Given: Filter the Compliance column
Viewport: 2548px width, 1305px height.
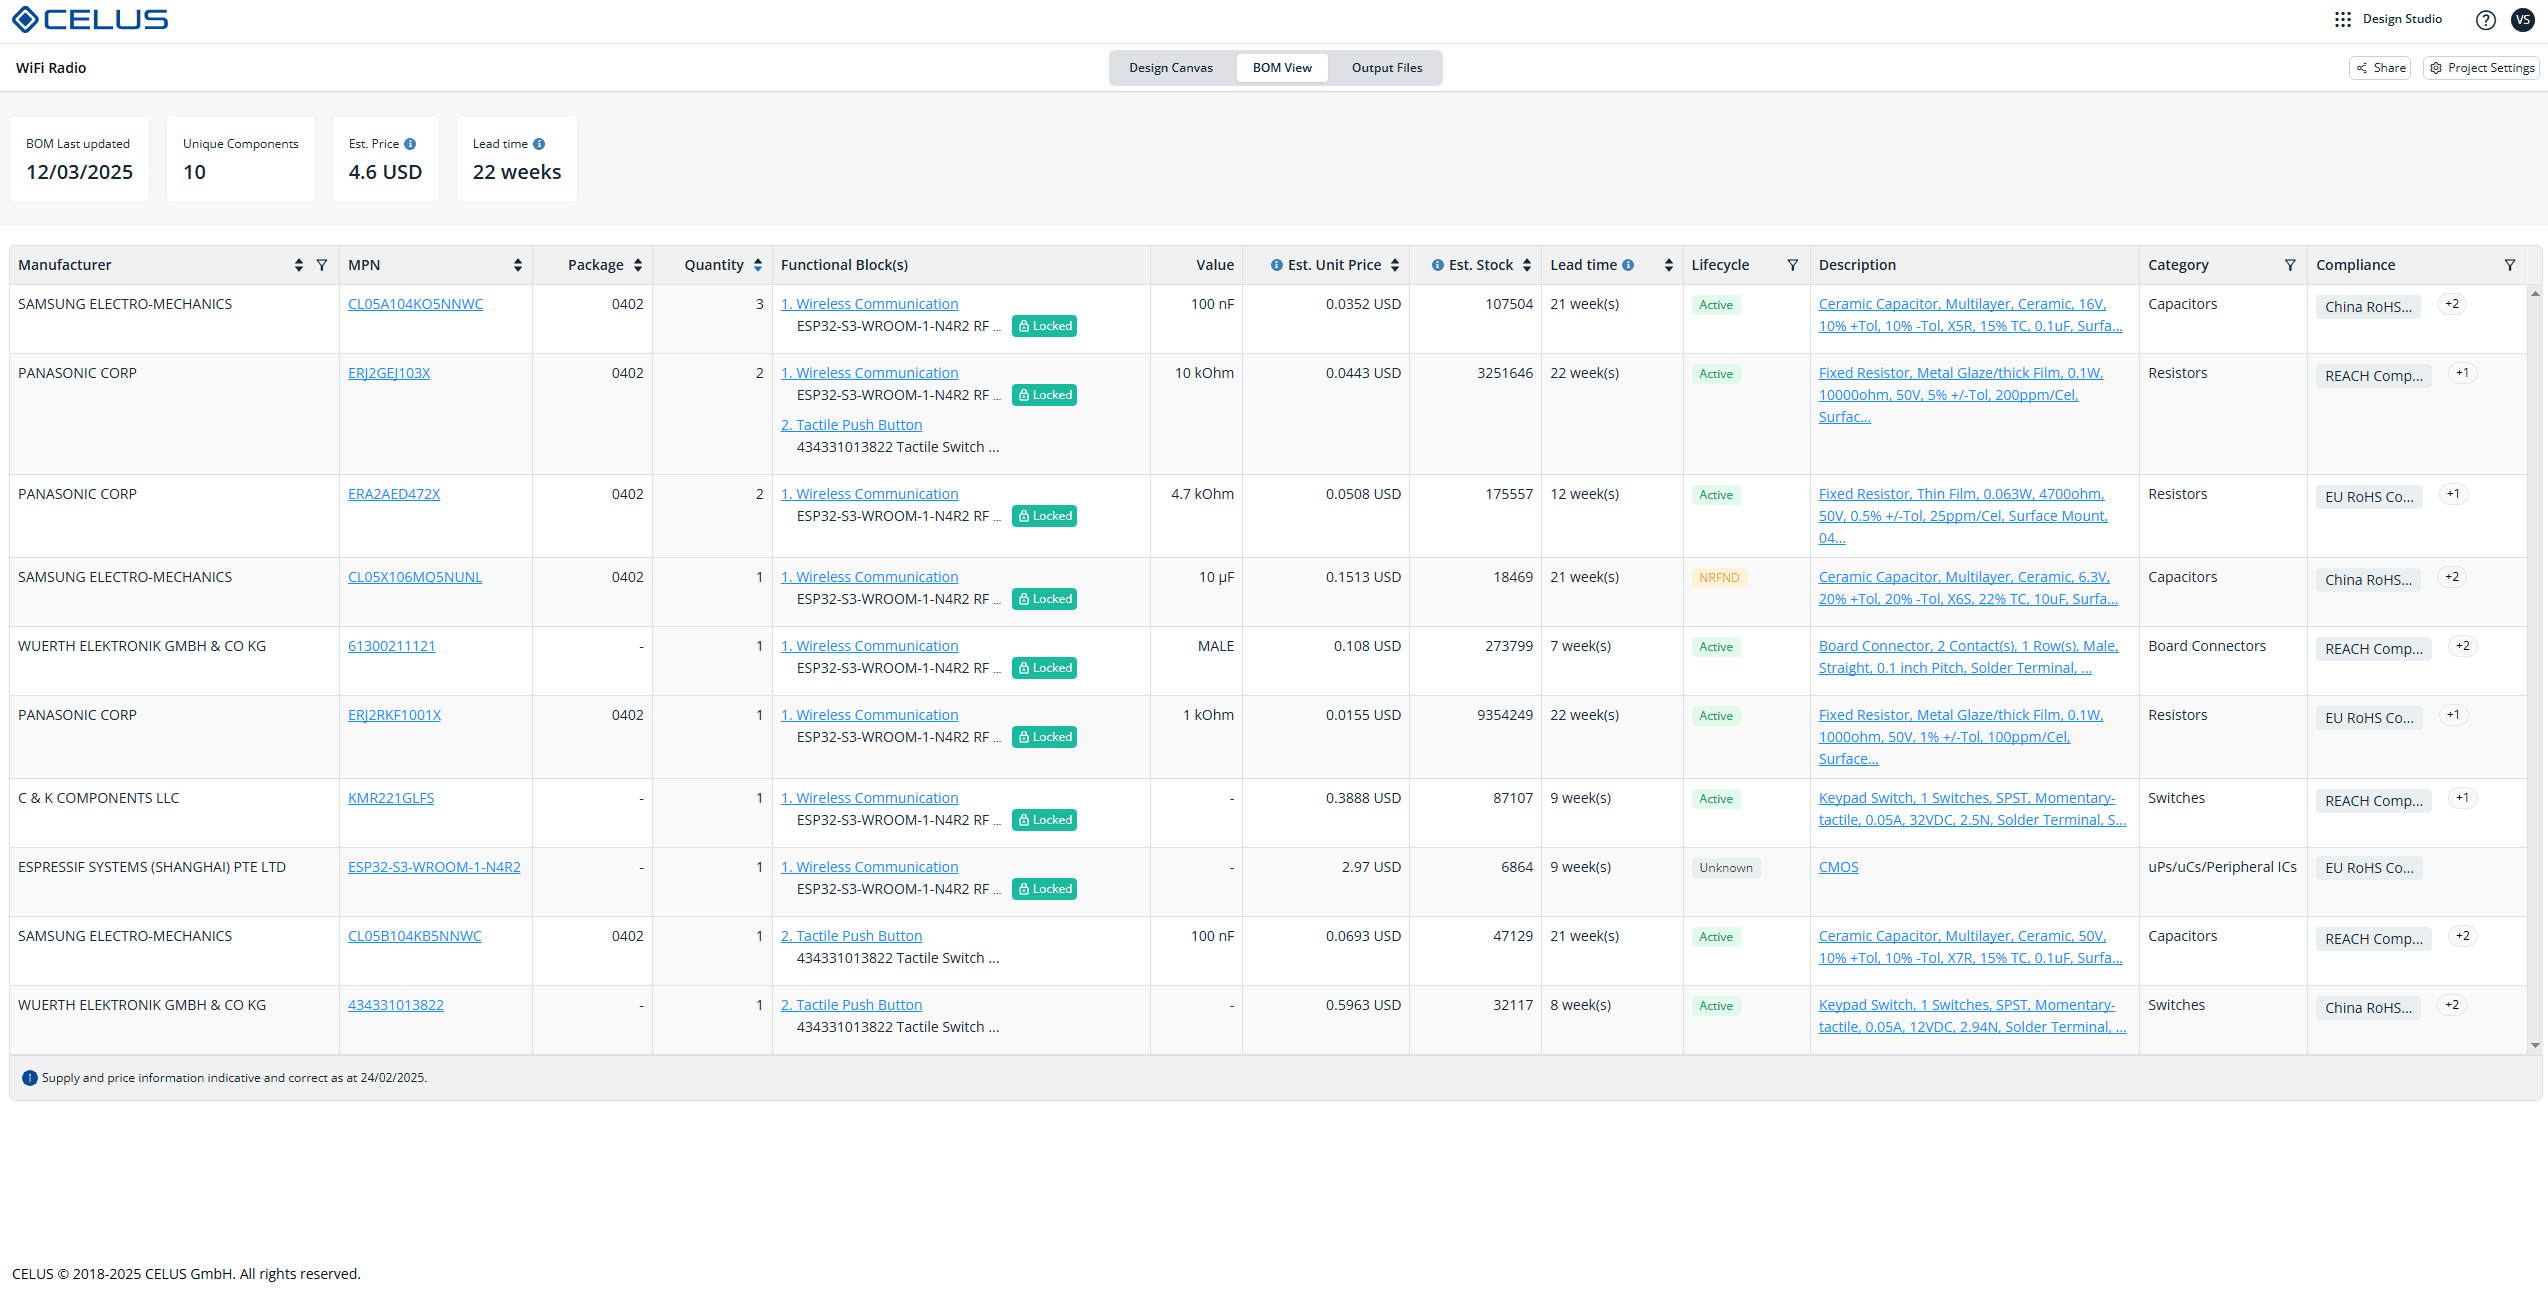Looking at the screenshot, I should tap(2510, 265).
